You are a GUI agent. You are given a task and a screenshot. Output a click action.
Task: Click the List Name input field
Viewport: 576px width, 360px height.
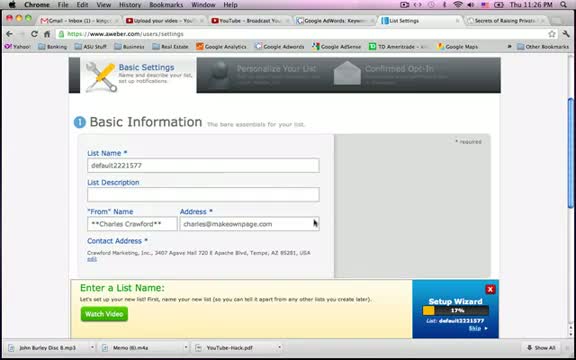(x=203, y=165)
